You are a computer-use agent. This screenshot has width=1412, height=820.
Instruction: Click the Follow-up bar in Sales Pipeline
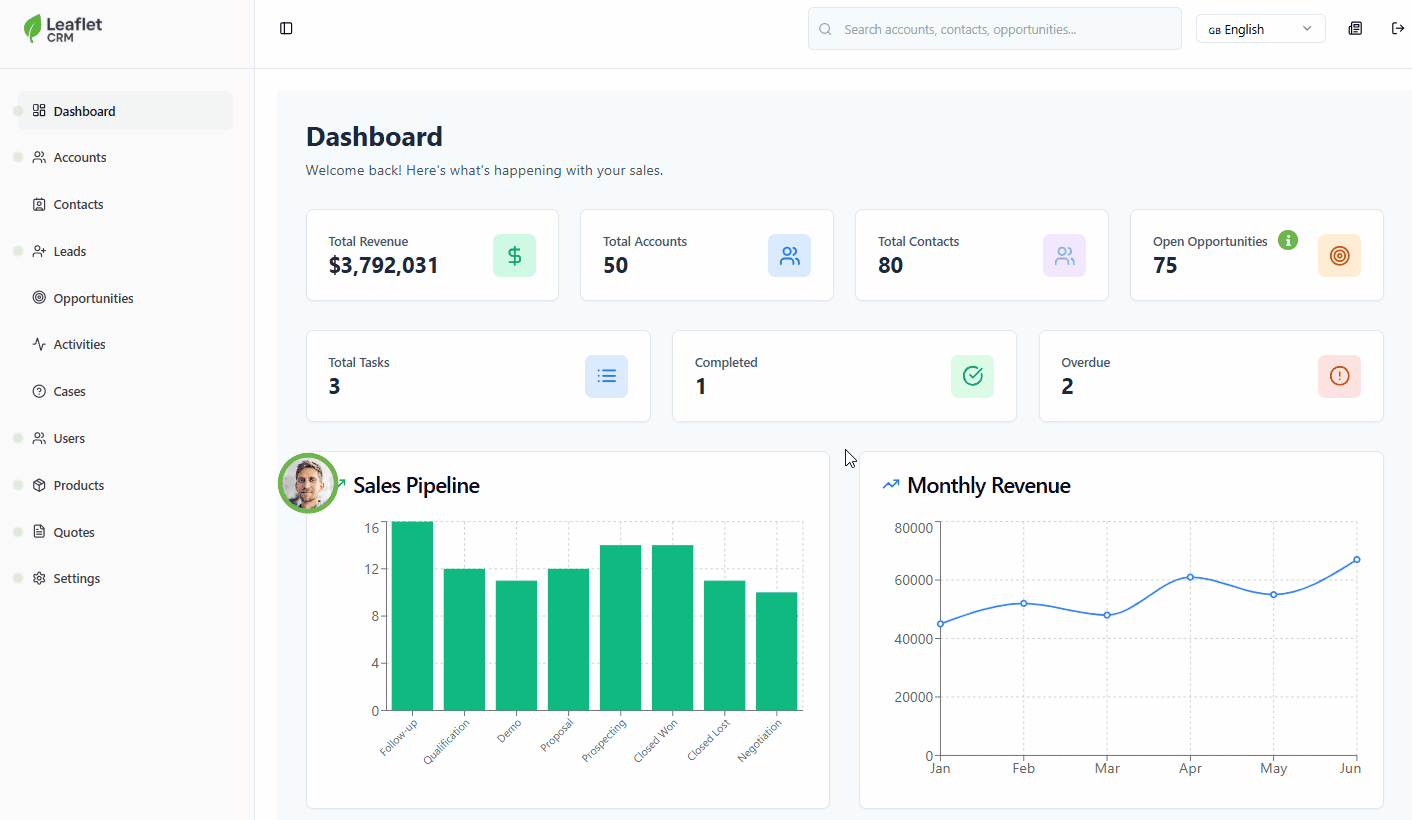tap(412, 616)
